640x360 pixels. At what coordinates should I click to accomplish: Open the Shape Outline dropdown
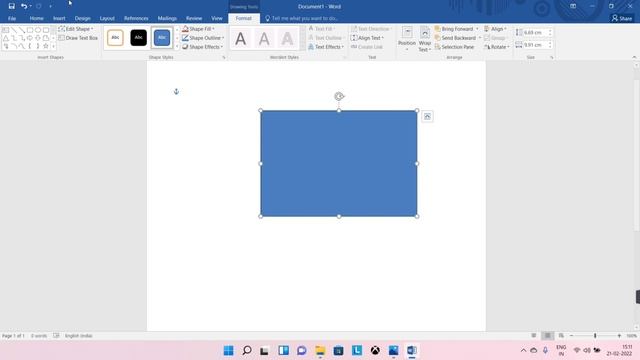tap(203, 38)
